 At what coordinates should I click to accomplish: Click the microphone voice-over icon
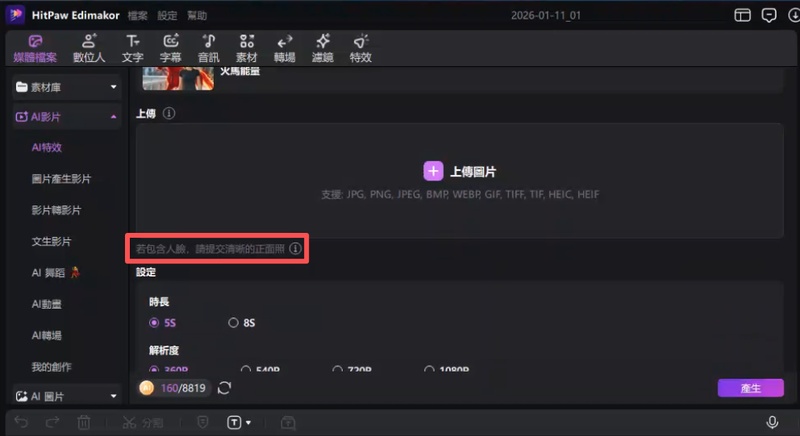pyautogui.click(x=772, y=423)
